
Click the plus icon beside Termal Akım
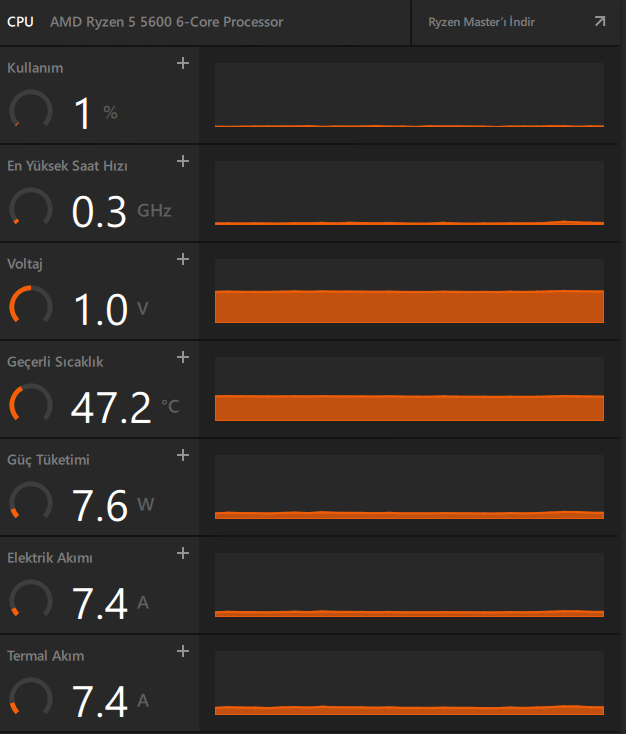[x=182, y=651]
